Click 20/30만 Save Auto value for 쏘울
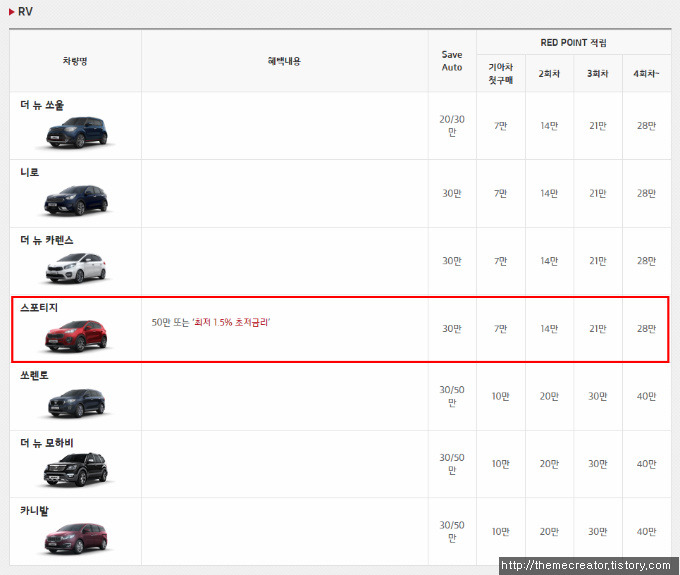The image size is (680, 575). click(452, 125)
